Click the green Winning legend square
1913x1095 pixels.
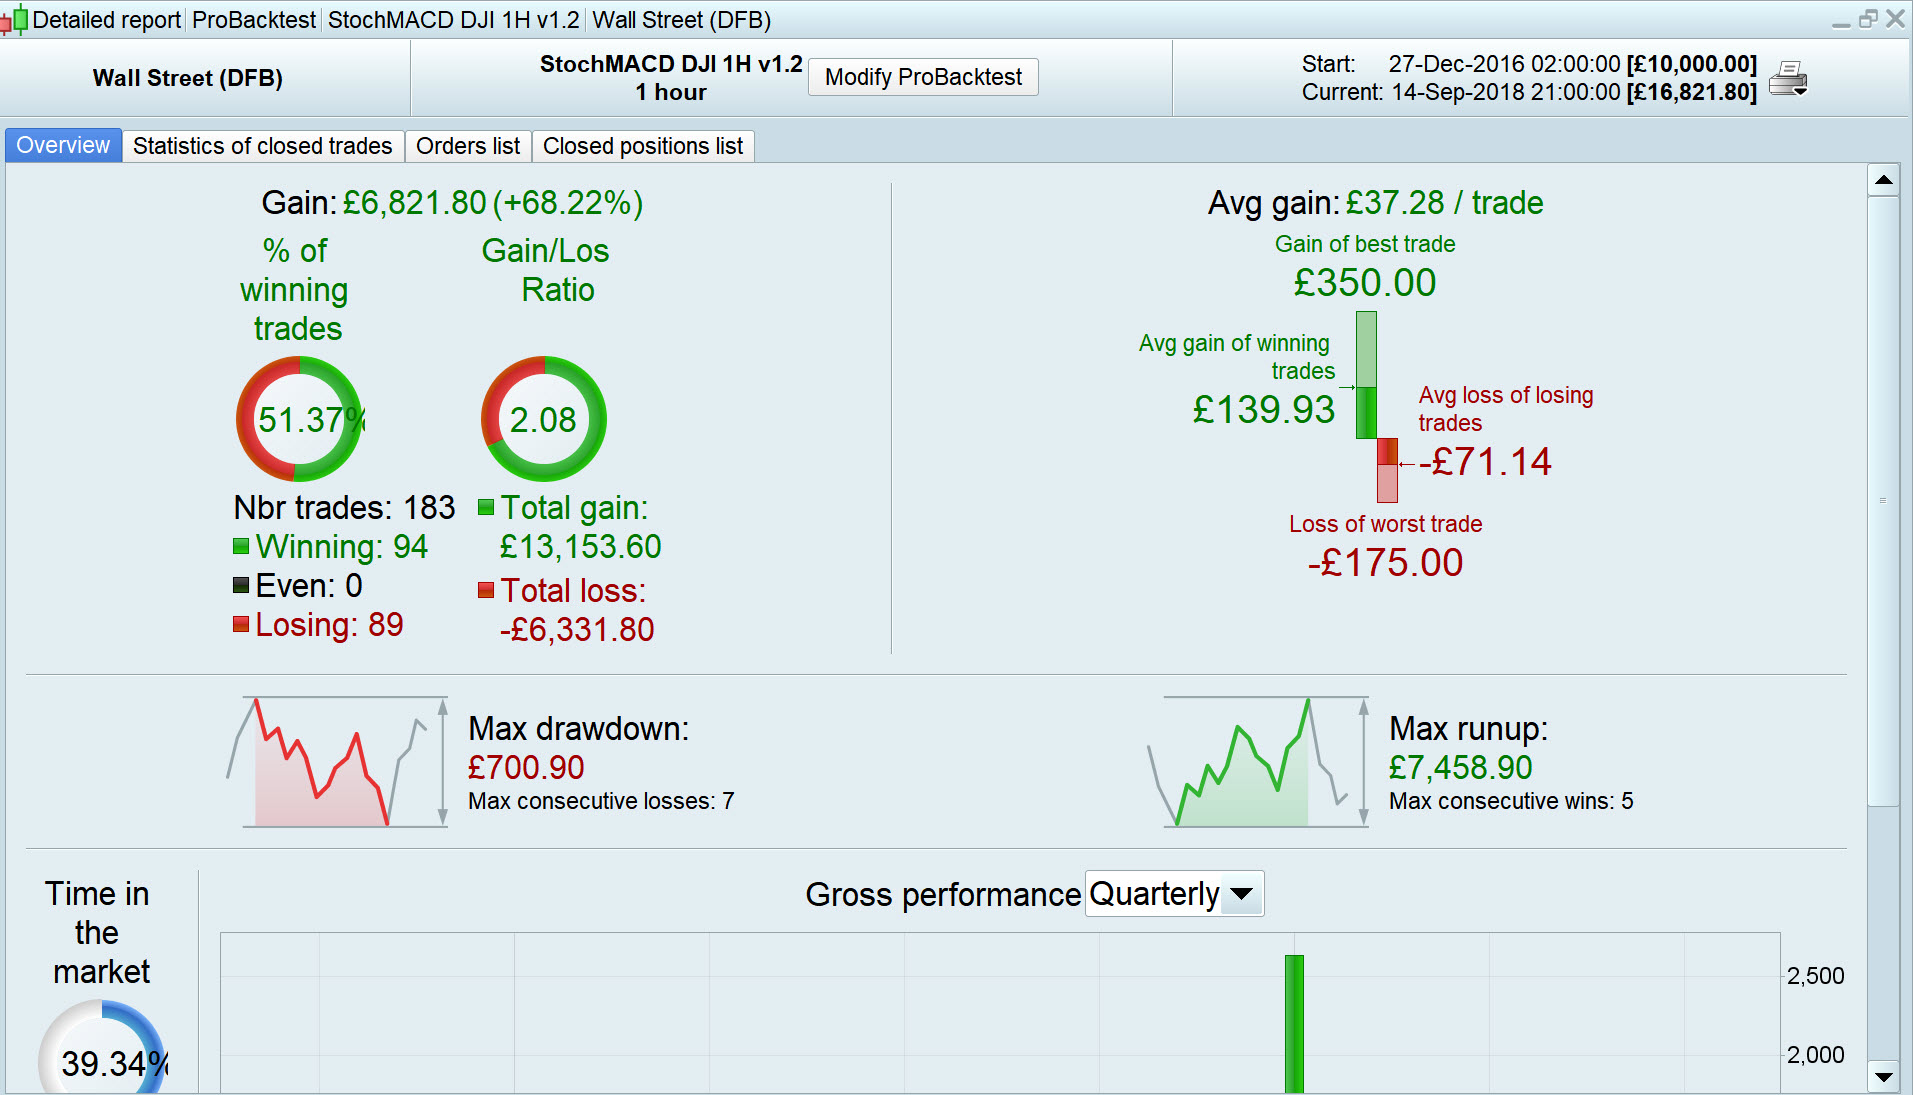(241, 546)
